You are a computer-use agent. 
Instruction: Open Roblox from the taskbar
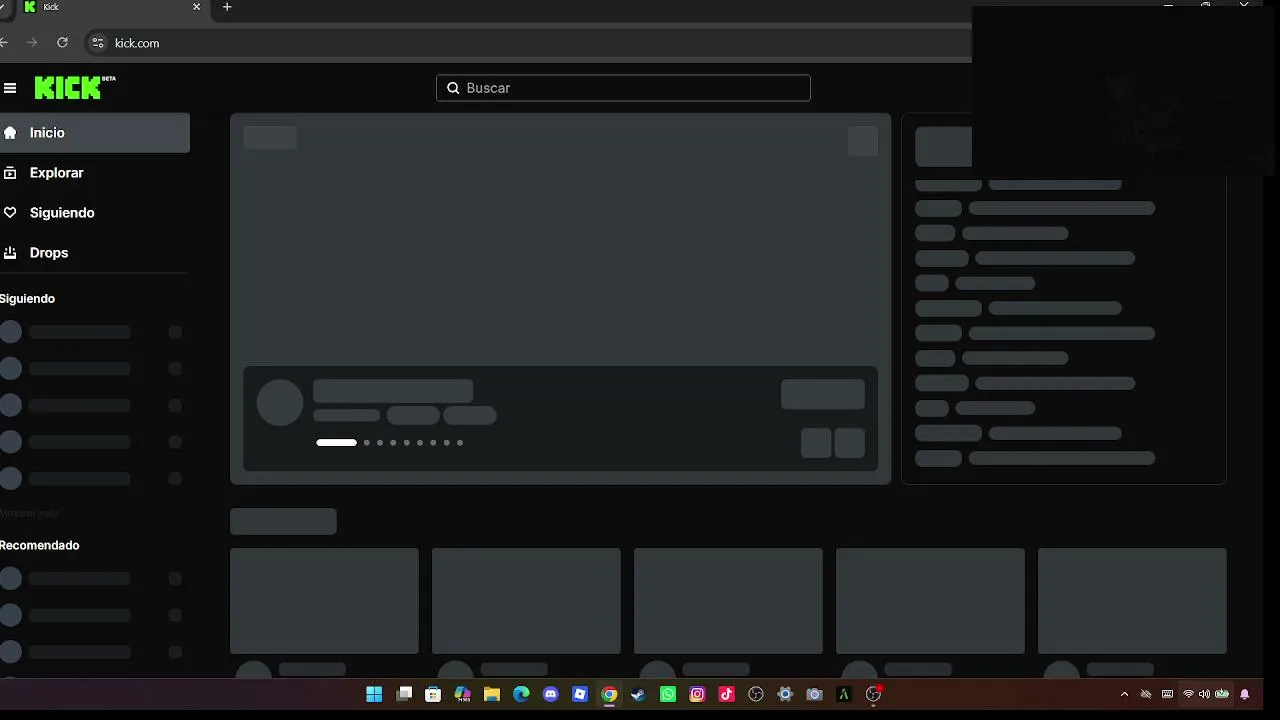[579, 694]
